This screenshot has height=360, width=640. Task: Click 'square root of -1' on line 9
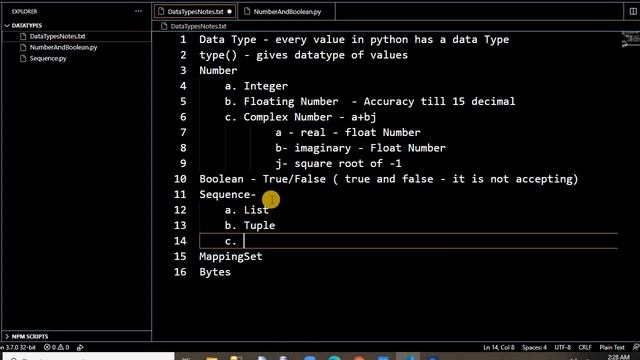[348, 164]
